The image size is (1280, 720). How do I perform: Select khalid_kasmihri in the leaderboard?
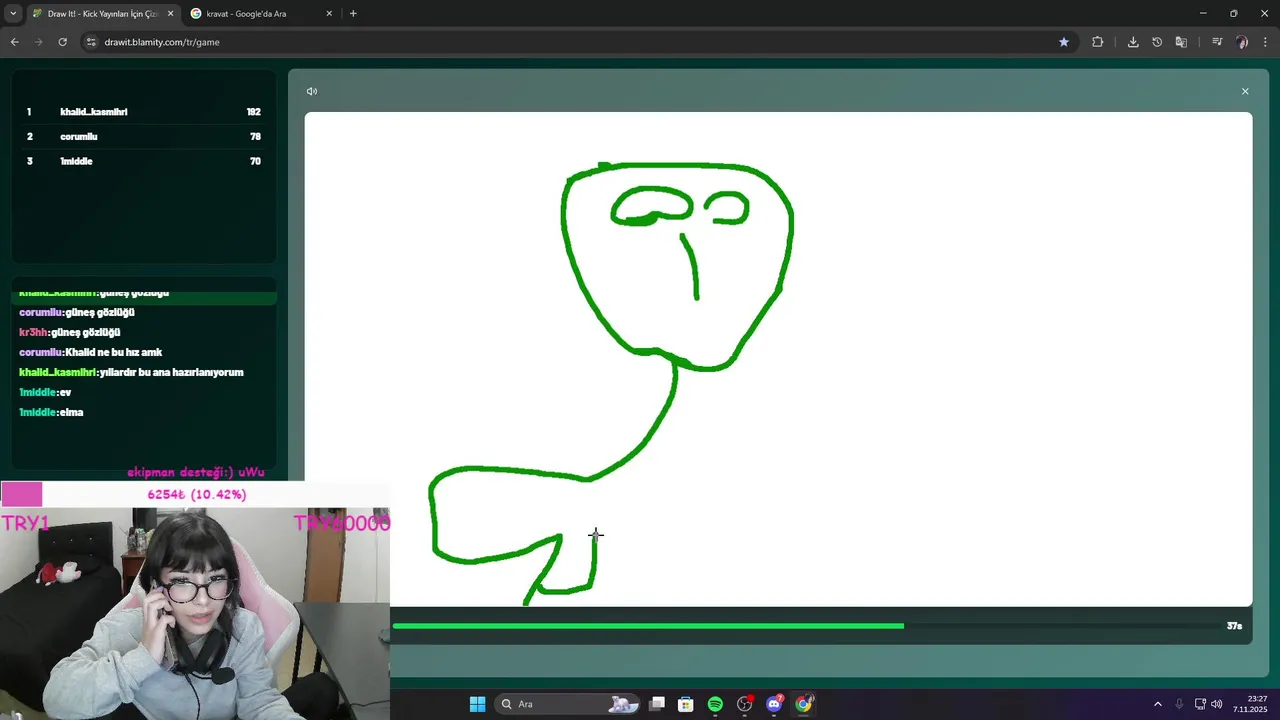94,112
